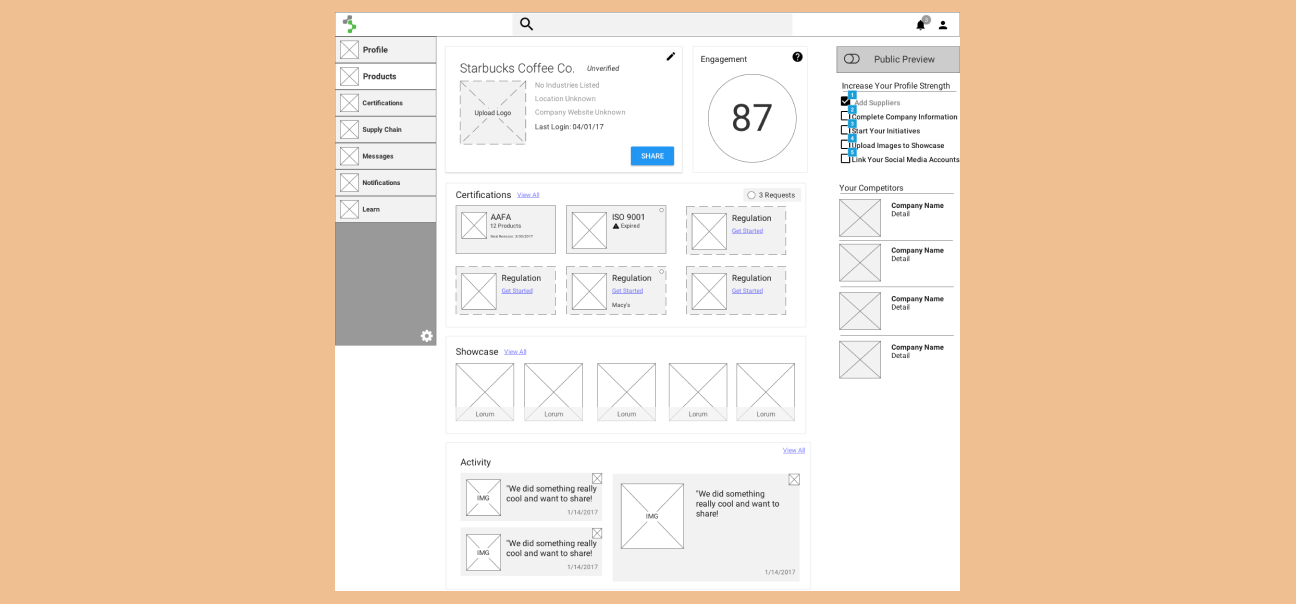This screenshot has width=1296, height=604.
Task: Click the Activity section heading
Action: point(476,462)
